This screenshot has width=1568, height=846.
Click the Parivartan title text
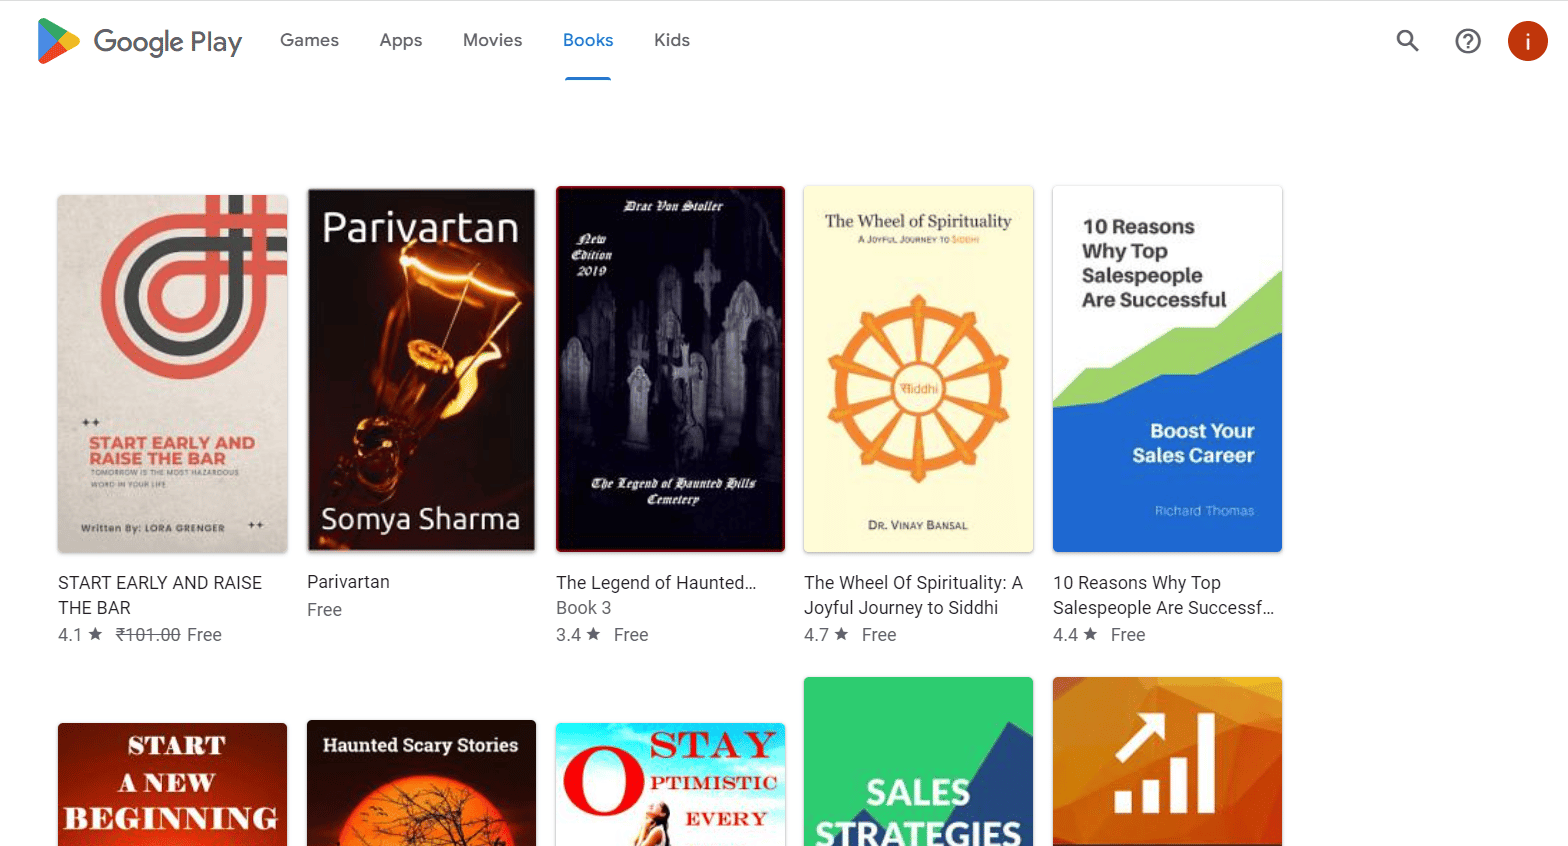[348, 582]
